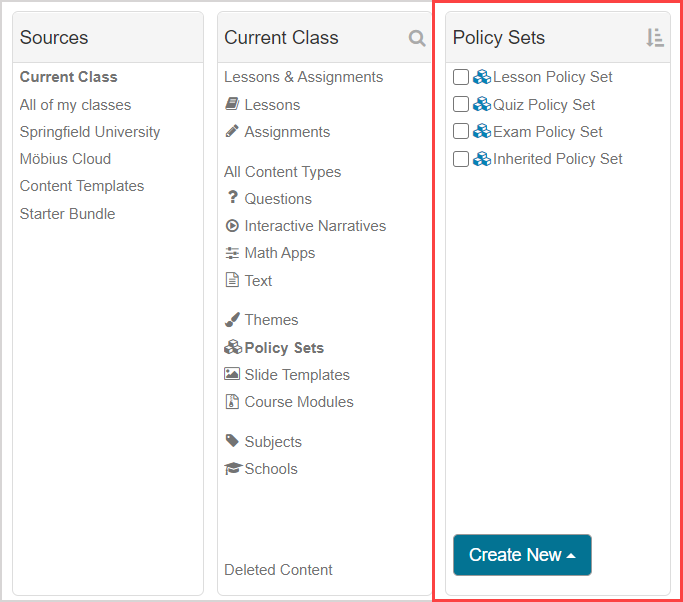Choose Springfield University source
The width and height of the screenshot is (683, 602).
[90, 132]
